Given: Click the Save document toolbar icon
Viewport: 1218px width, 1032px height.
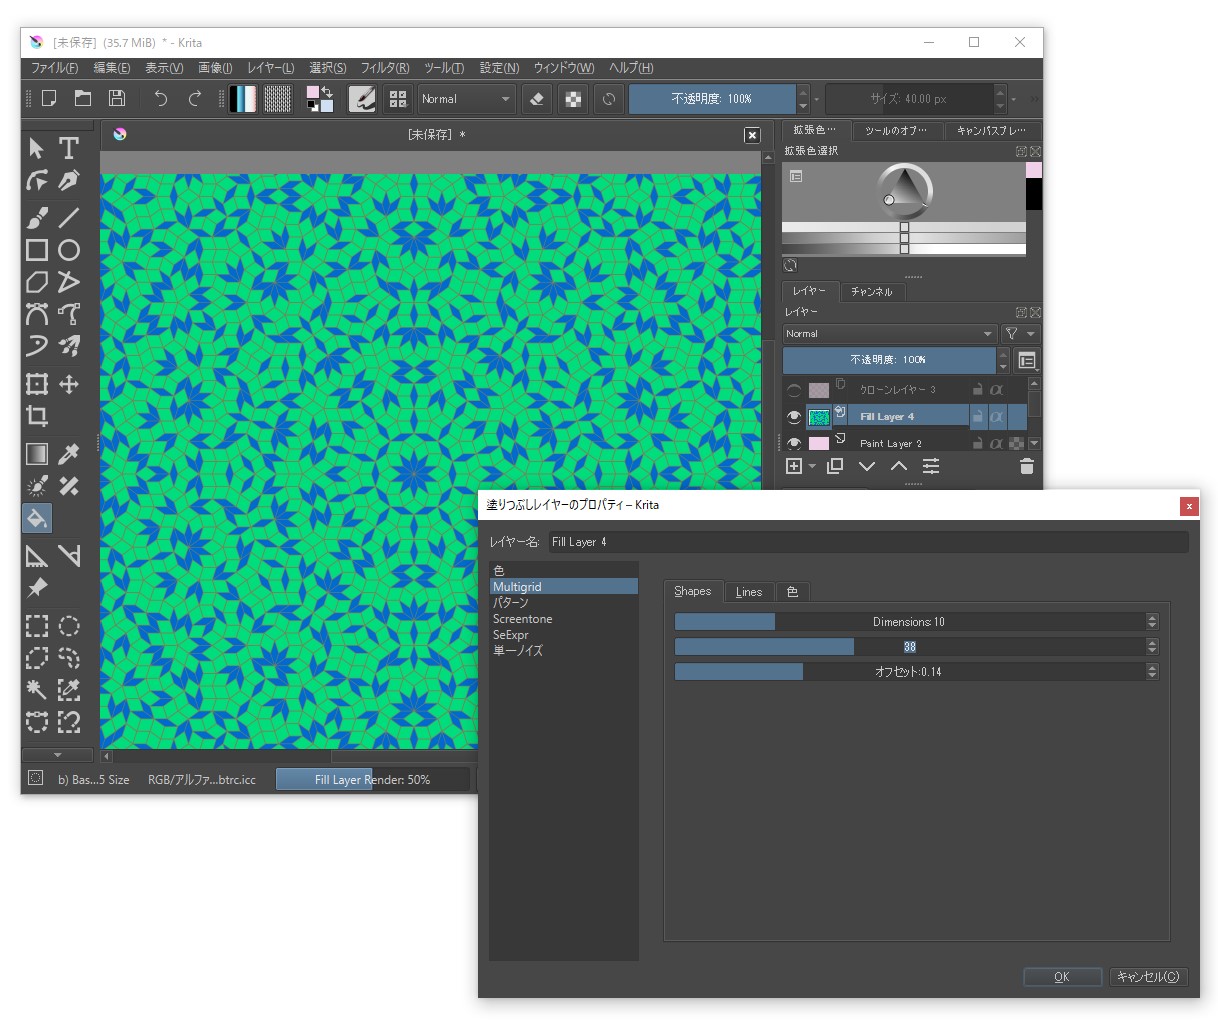Looking at the screenshot, I should pyautogui.click(x=117, y=98).
